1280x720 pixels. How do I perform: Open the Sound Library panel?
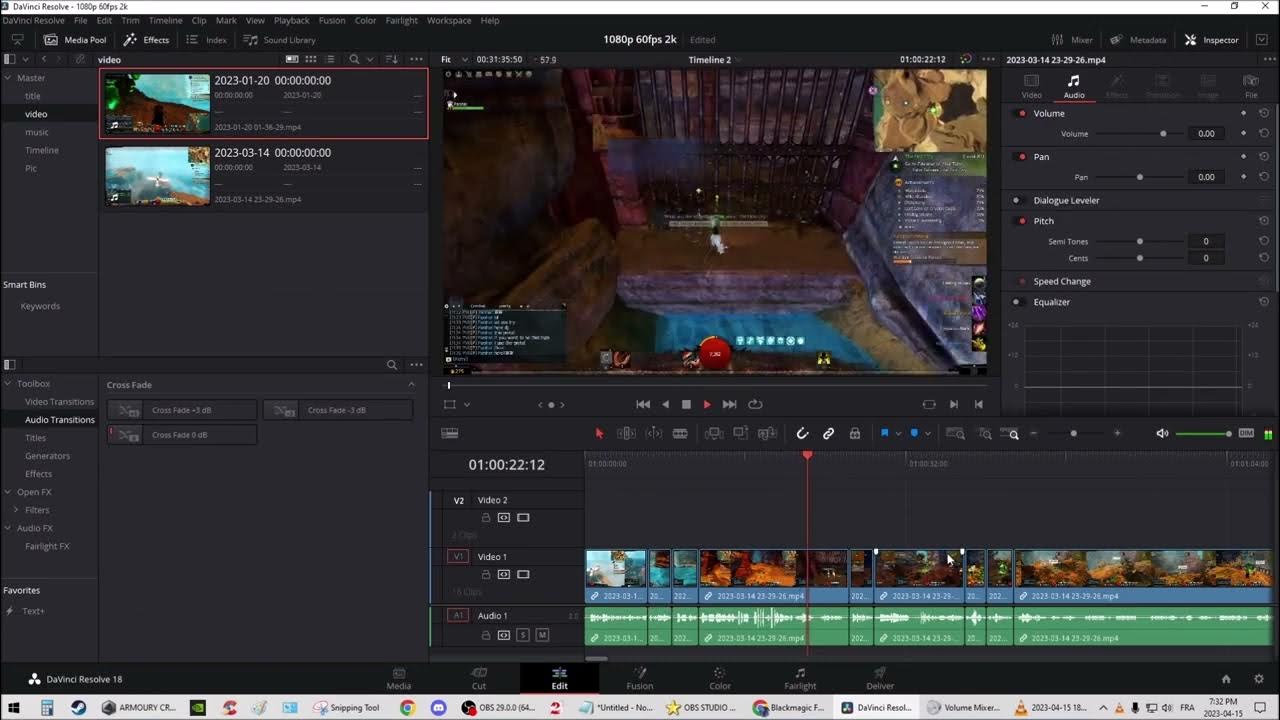(x=280, y=40)
